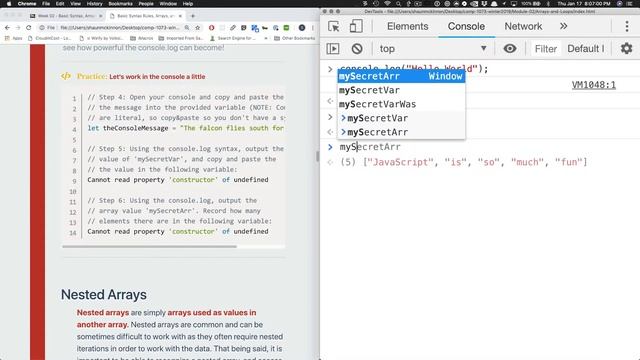The image size is (640, 360).
Task: Open a new Chrome tab
Action: 193,16
